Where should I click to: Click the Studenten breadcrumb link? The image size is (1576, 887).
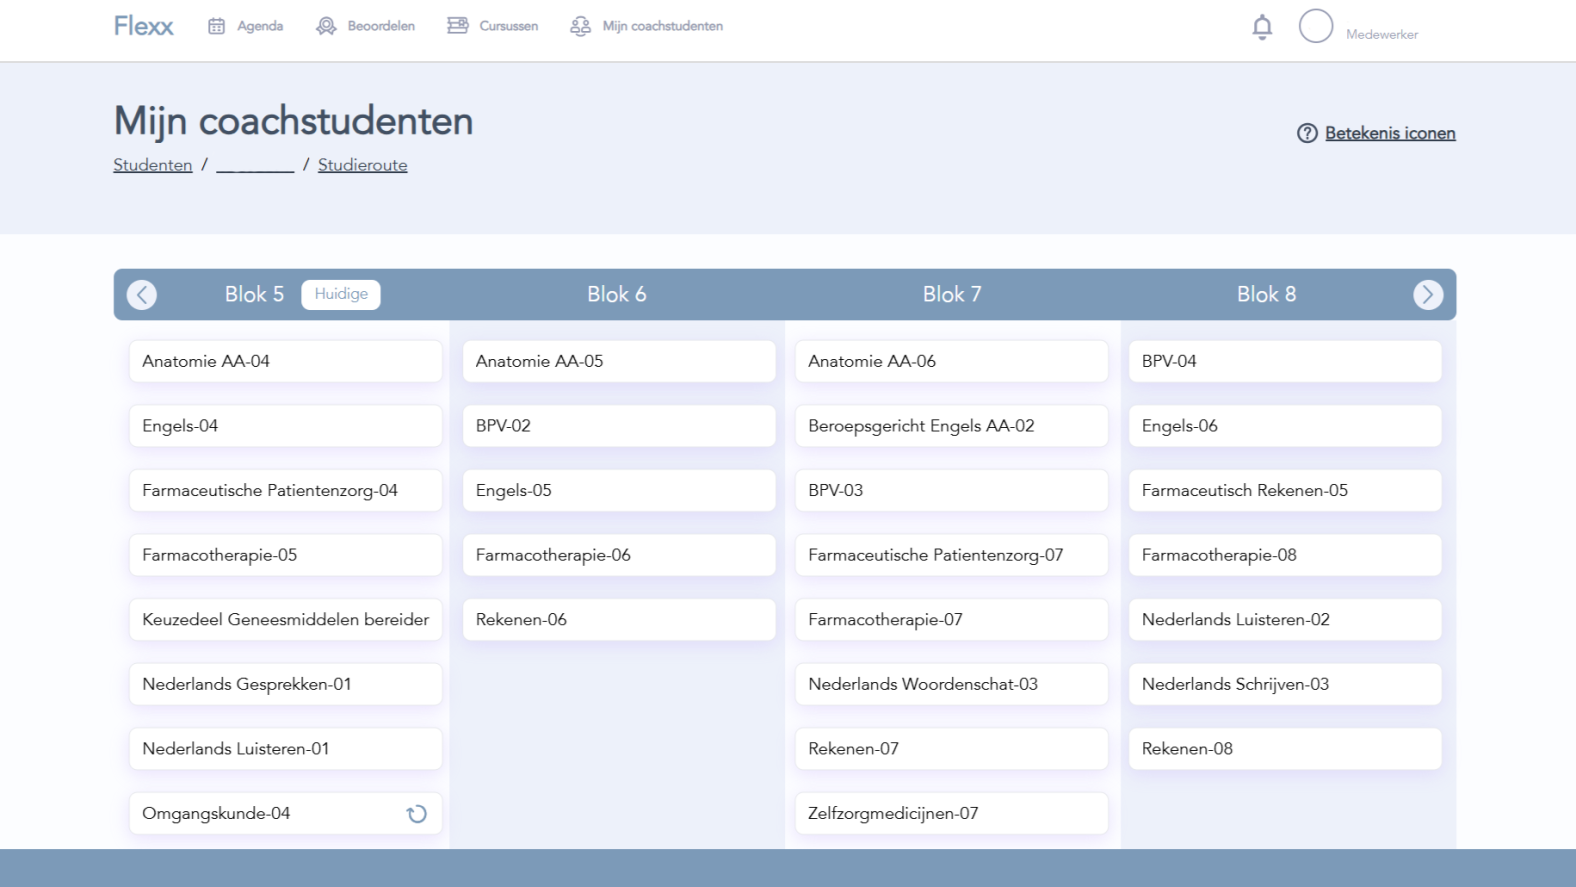(x=153, y=165)
